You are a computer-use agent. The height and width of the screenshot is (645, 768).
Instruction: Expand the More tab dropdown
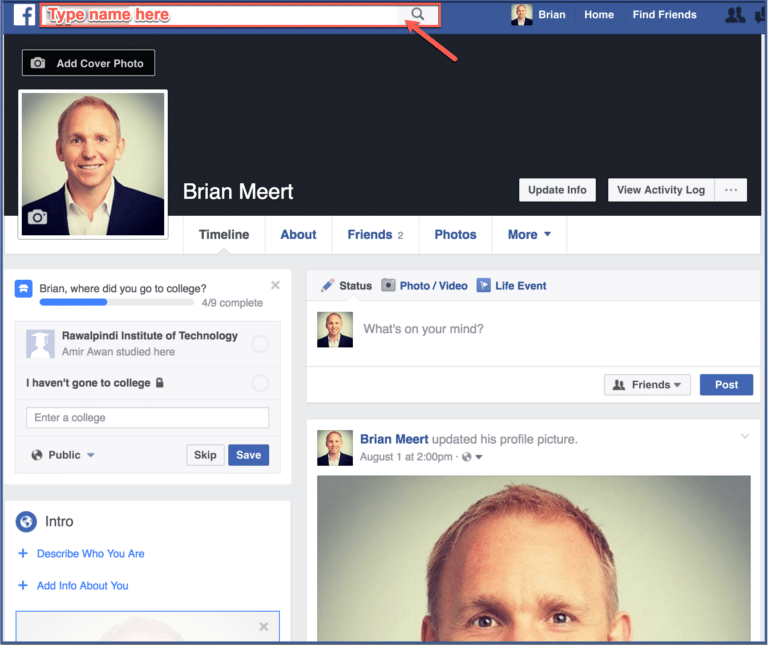[529, 235]
